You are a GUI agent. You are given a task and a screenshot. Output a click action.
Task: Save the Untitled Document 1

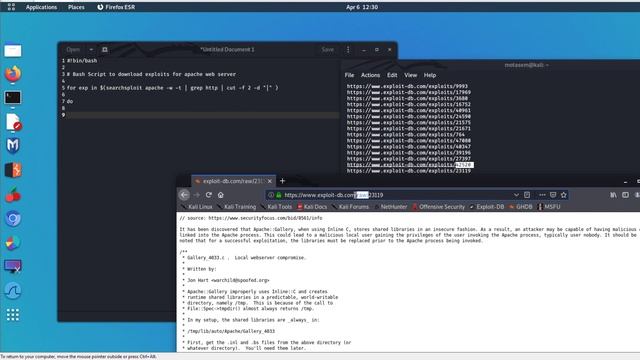(327, 49)
